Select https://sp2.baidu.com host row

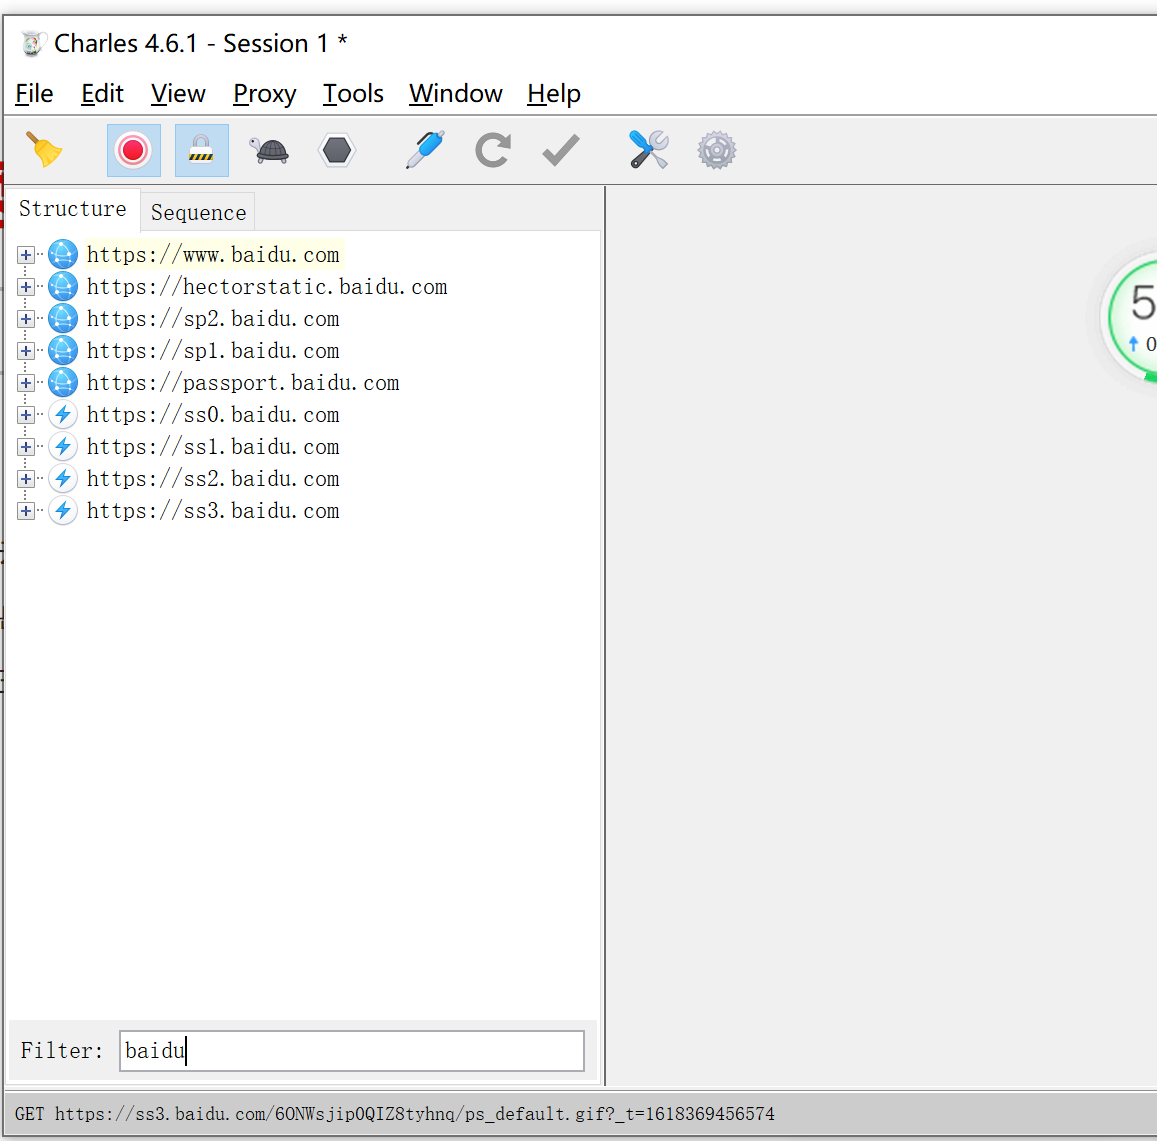point(213,319)
